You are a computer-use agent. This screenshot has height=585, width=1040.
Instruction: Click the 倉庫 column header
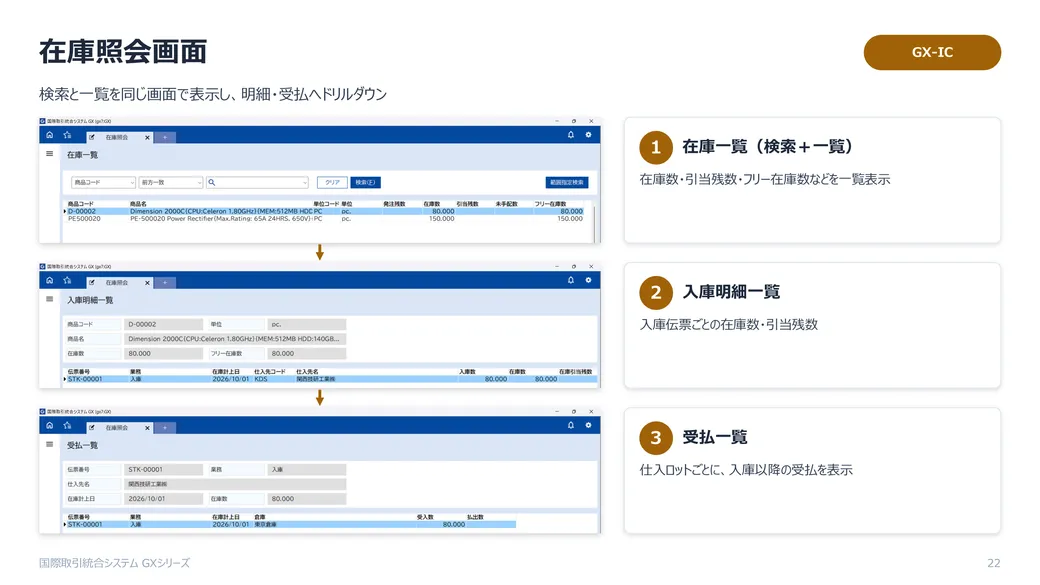[x=259, y=517]
